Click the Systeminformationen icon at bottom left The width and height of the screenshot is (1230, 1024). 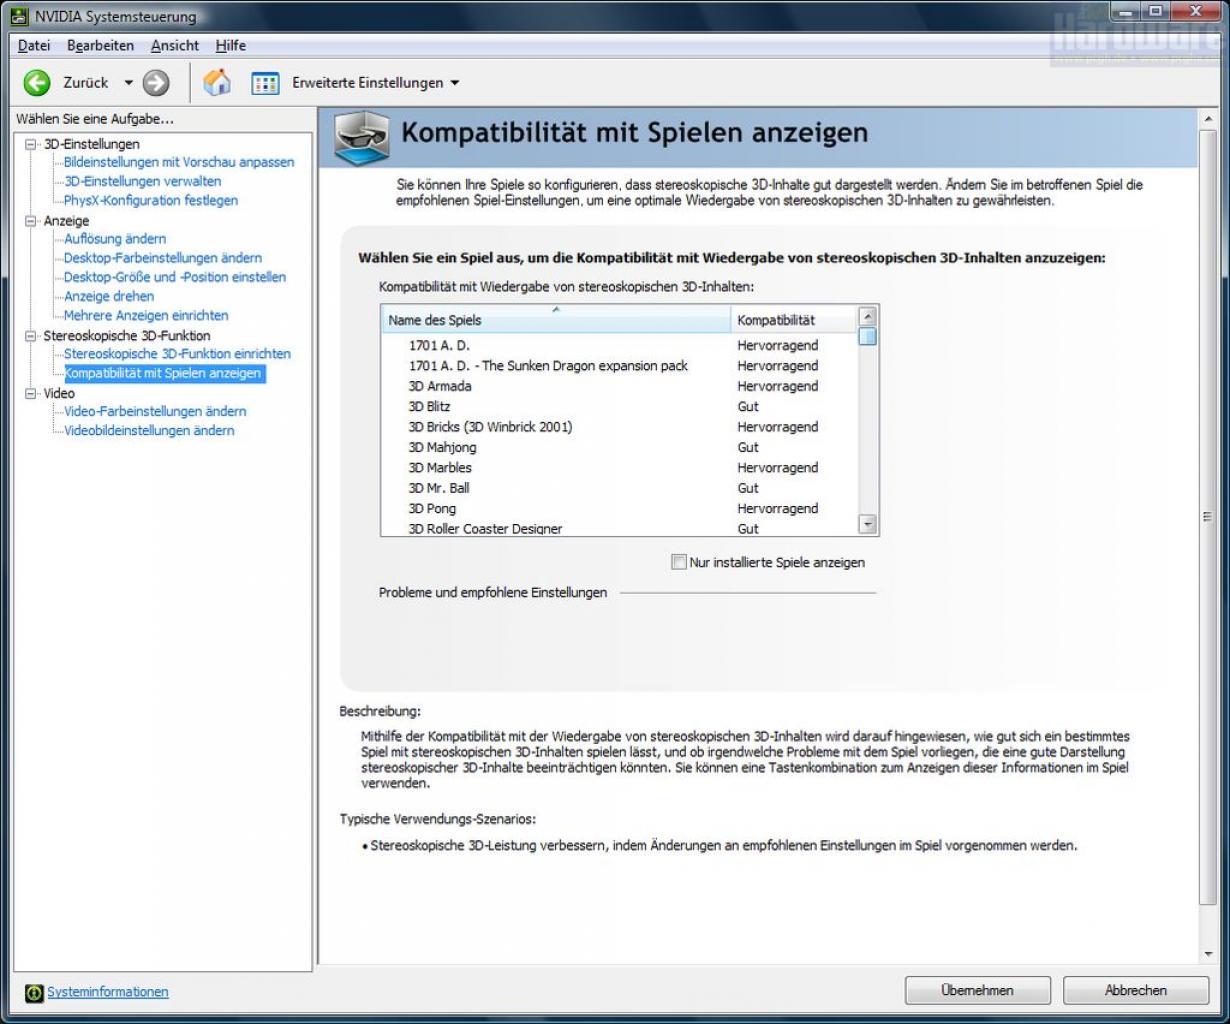coord(35,992)
